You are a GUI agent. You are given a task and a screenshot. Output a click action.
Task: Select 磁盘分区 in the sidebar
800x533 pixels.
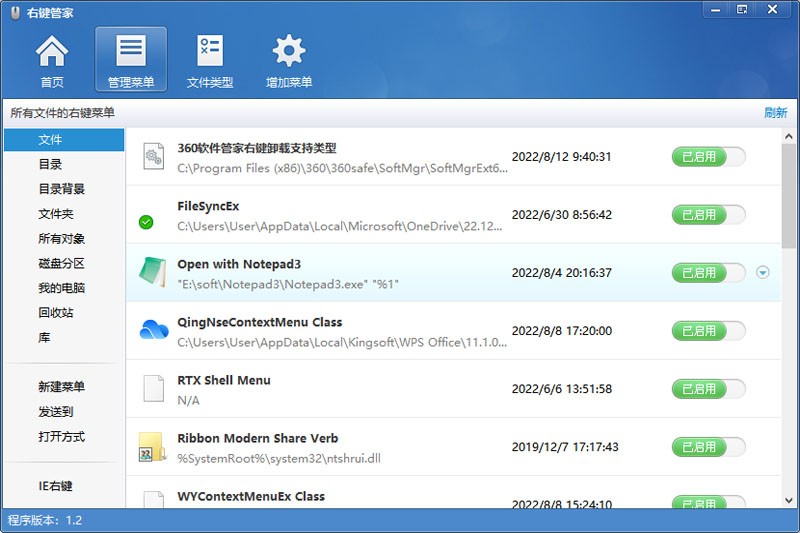click(x=64, y=263)
